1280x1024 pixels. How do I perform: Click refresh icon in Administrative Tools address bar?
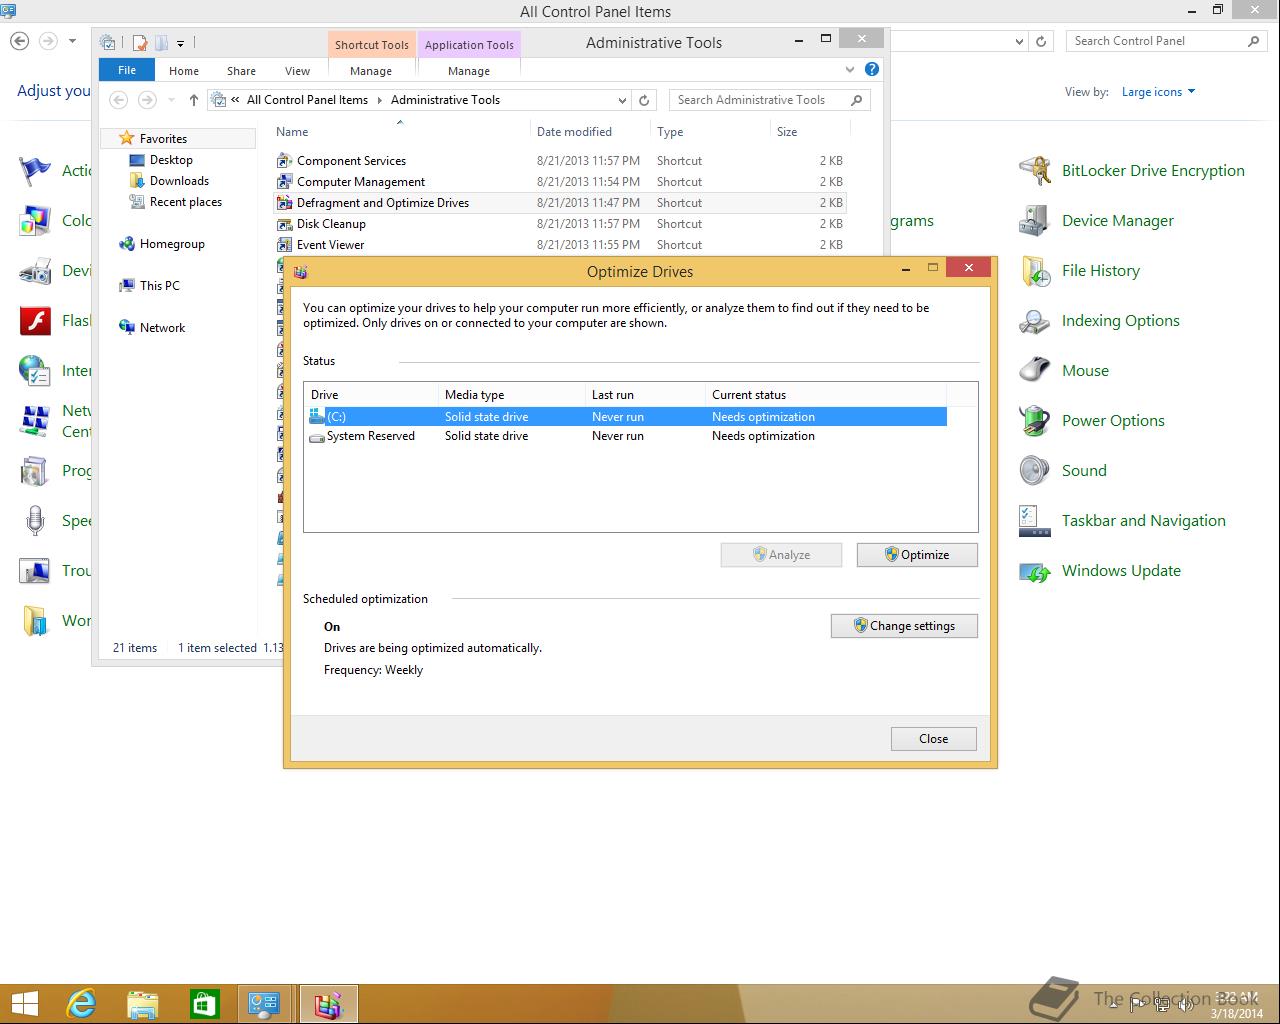click(x=644, y=100)
